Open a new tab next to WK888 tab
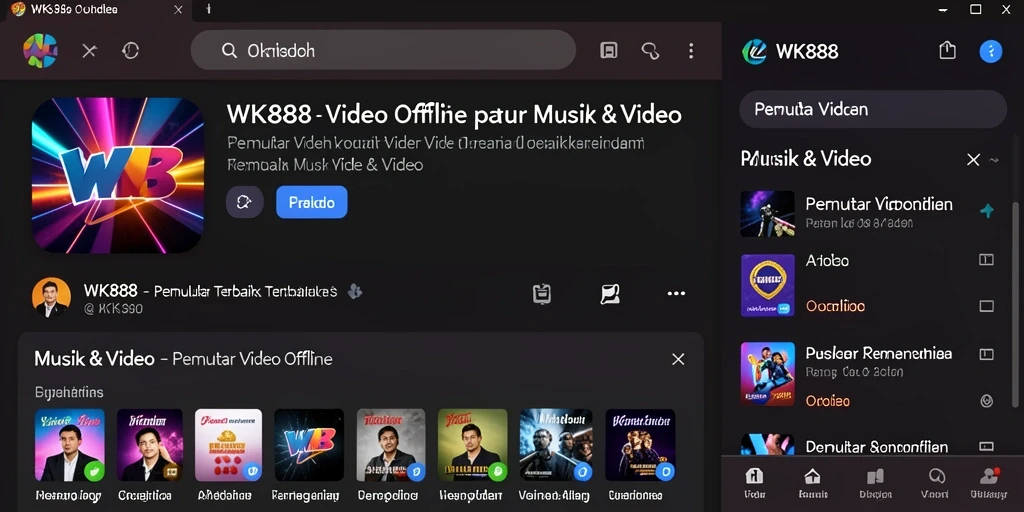Viewport: 1024px width, 512px height. pos(209,9)
